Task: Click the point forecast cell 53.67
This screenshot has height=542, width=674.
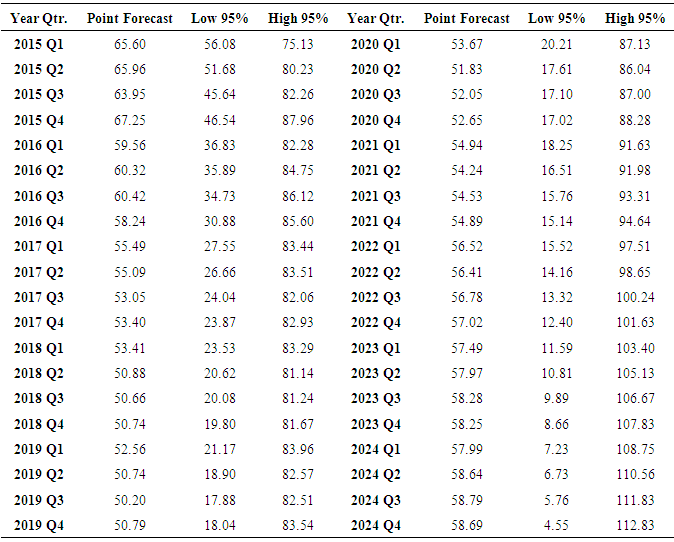Action: 467,45
